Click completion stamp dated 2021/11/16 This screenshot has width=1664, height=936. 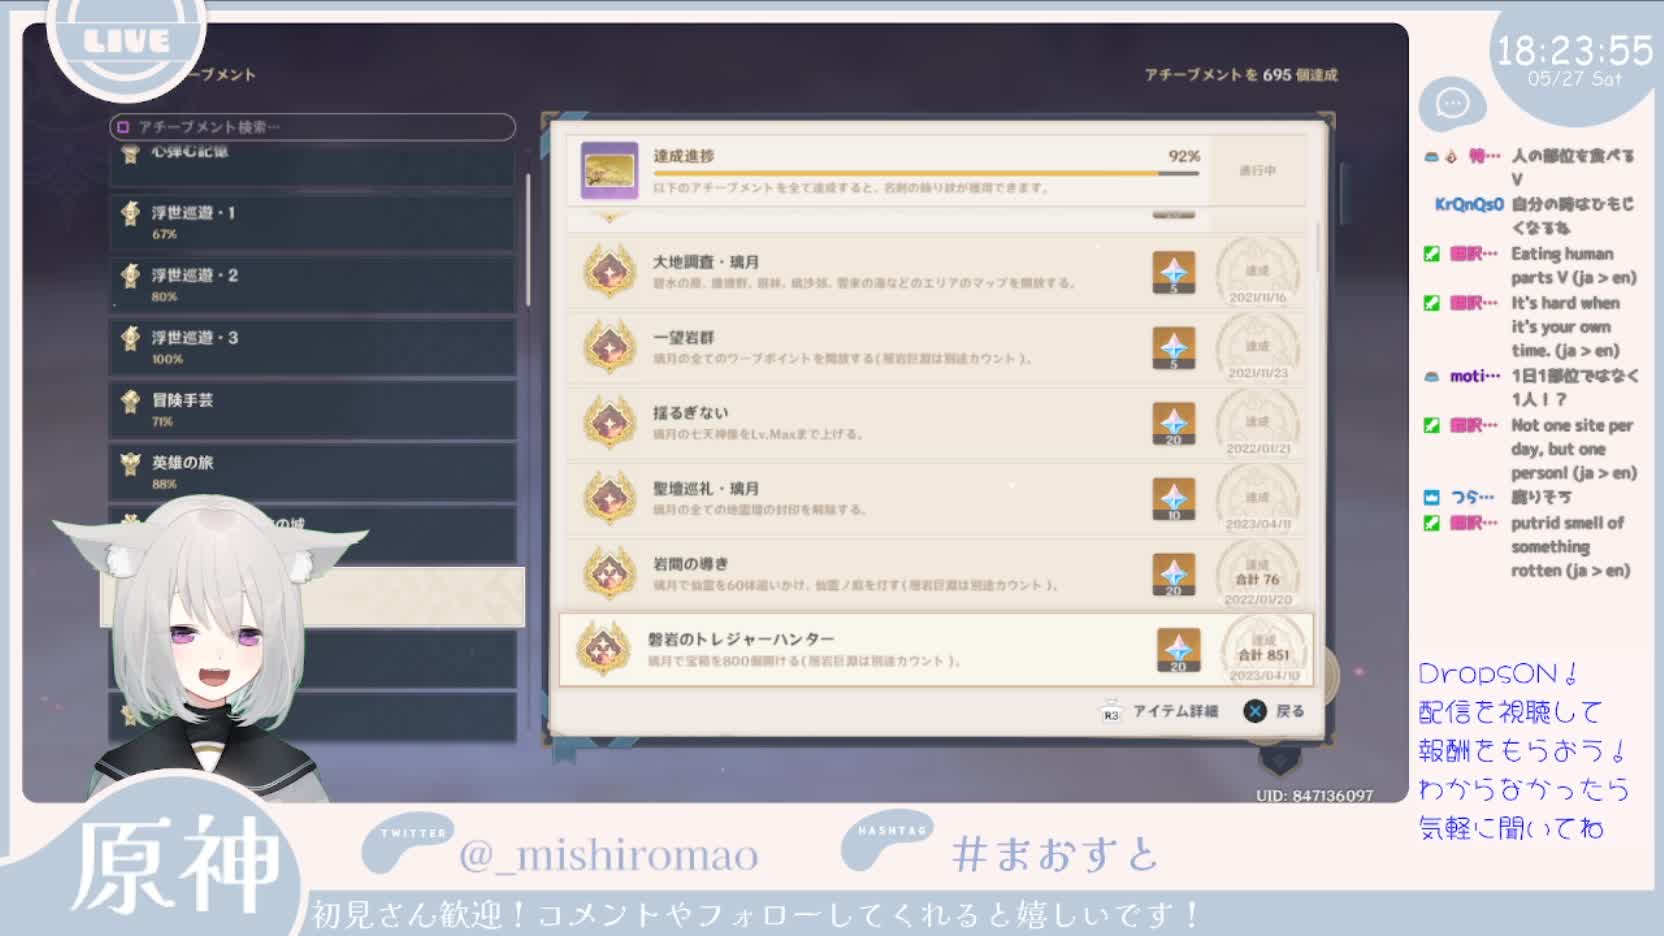click(1258, 271)
